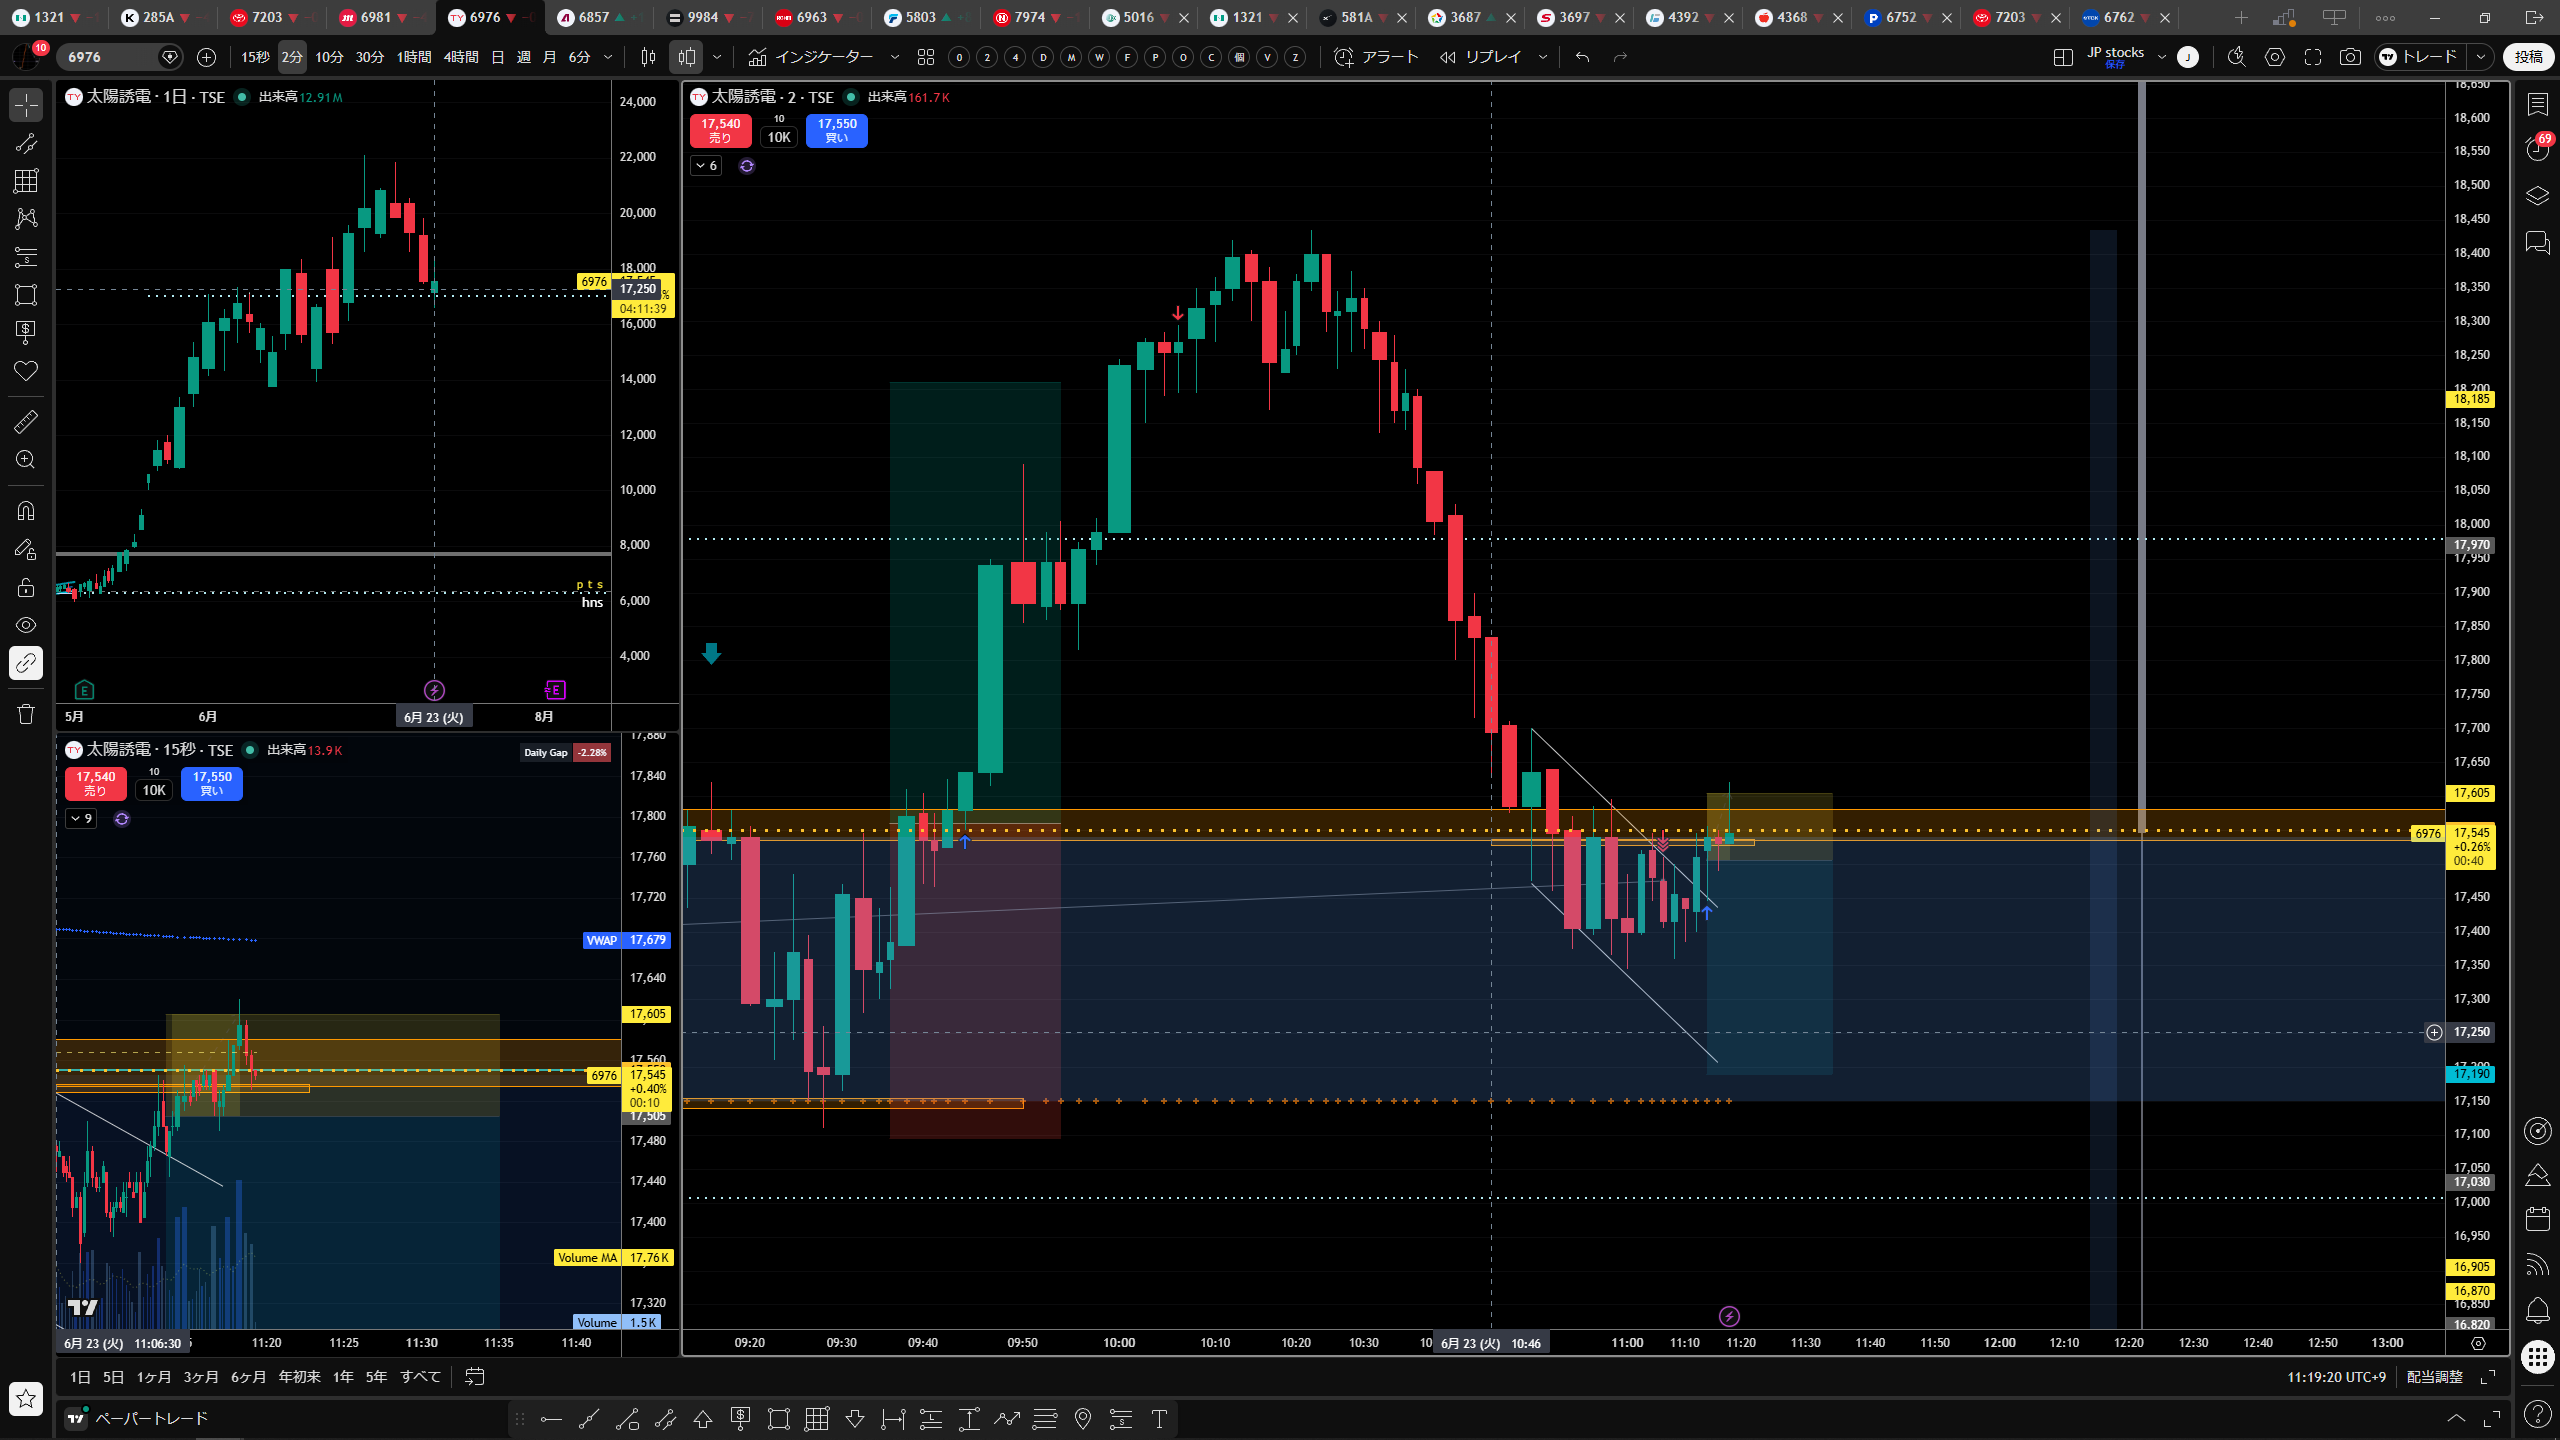Expand the timeframe interval dropdown arrow
Screen dimensions: 2560x1440
pos(608,57)
